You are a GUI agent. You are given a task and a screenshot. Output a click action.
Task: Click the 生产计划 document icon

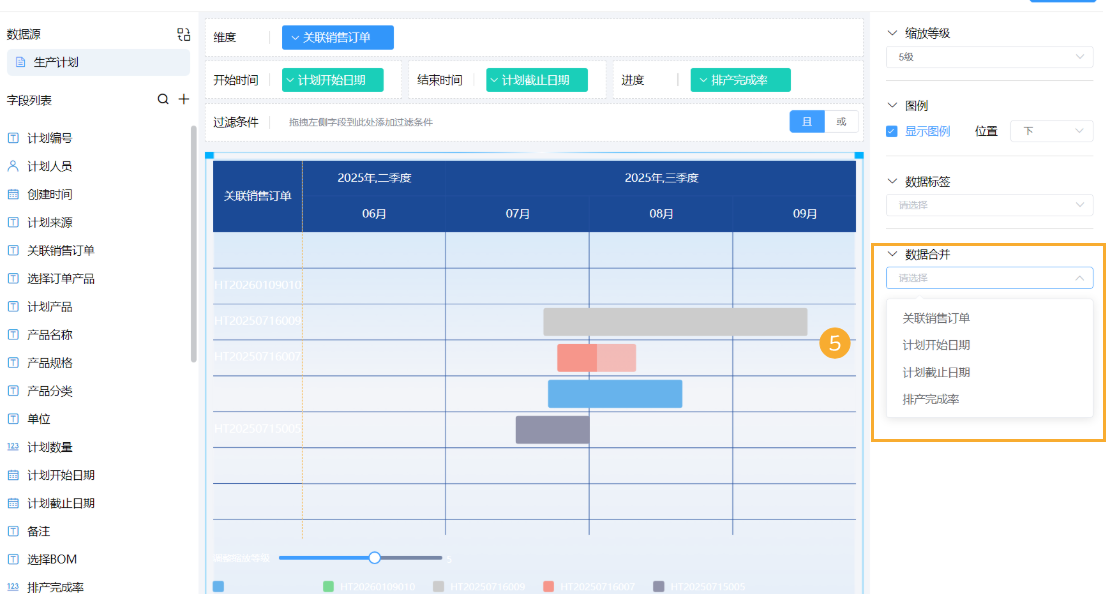pos(20,62)
